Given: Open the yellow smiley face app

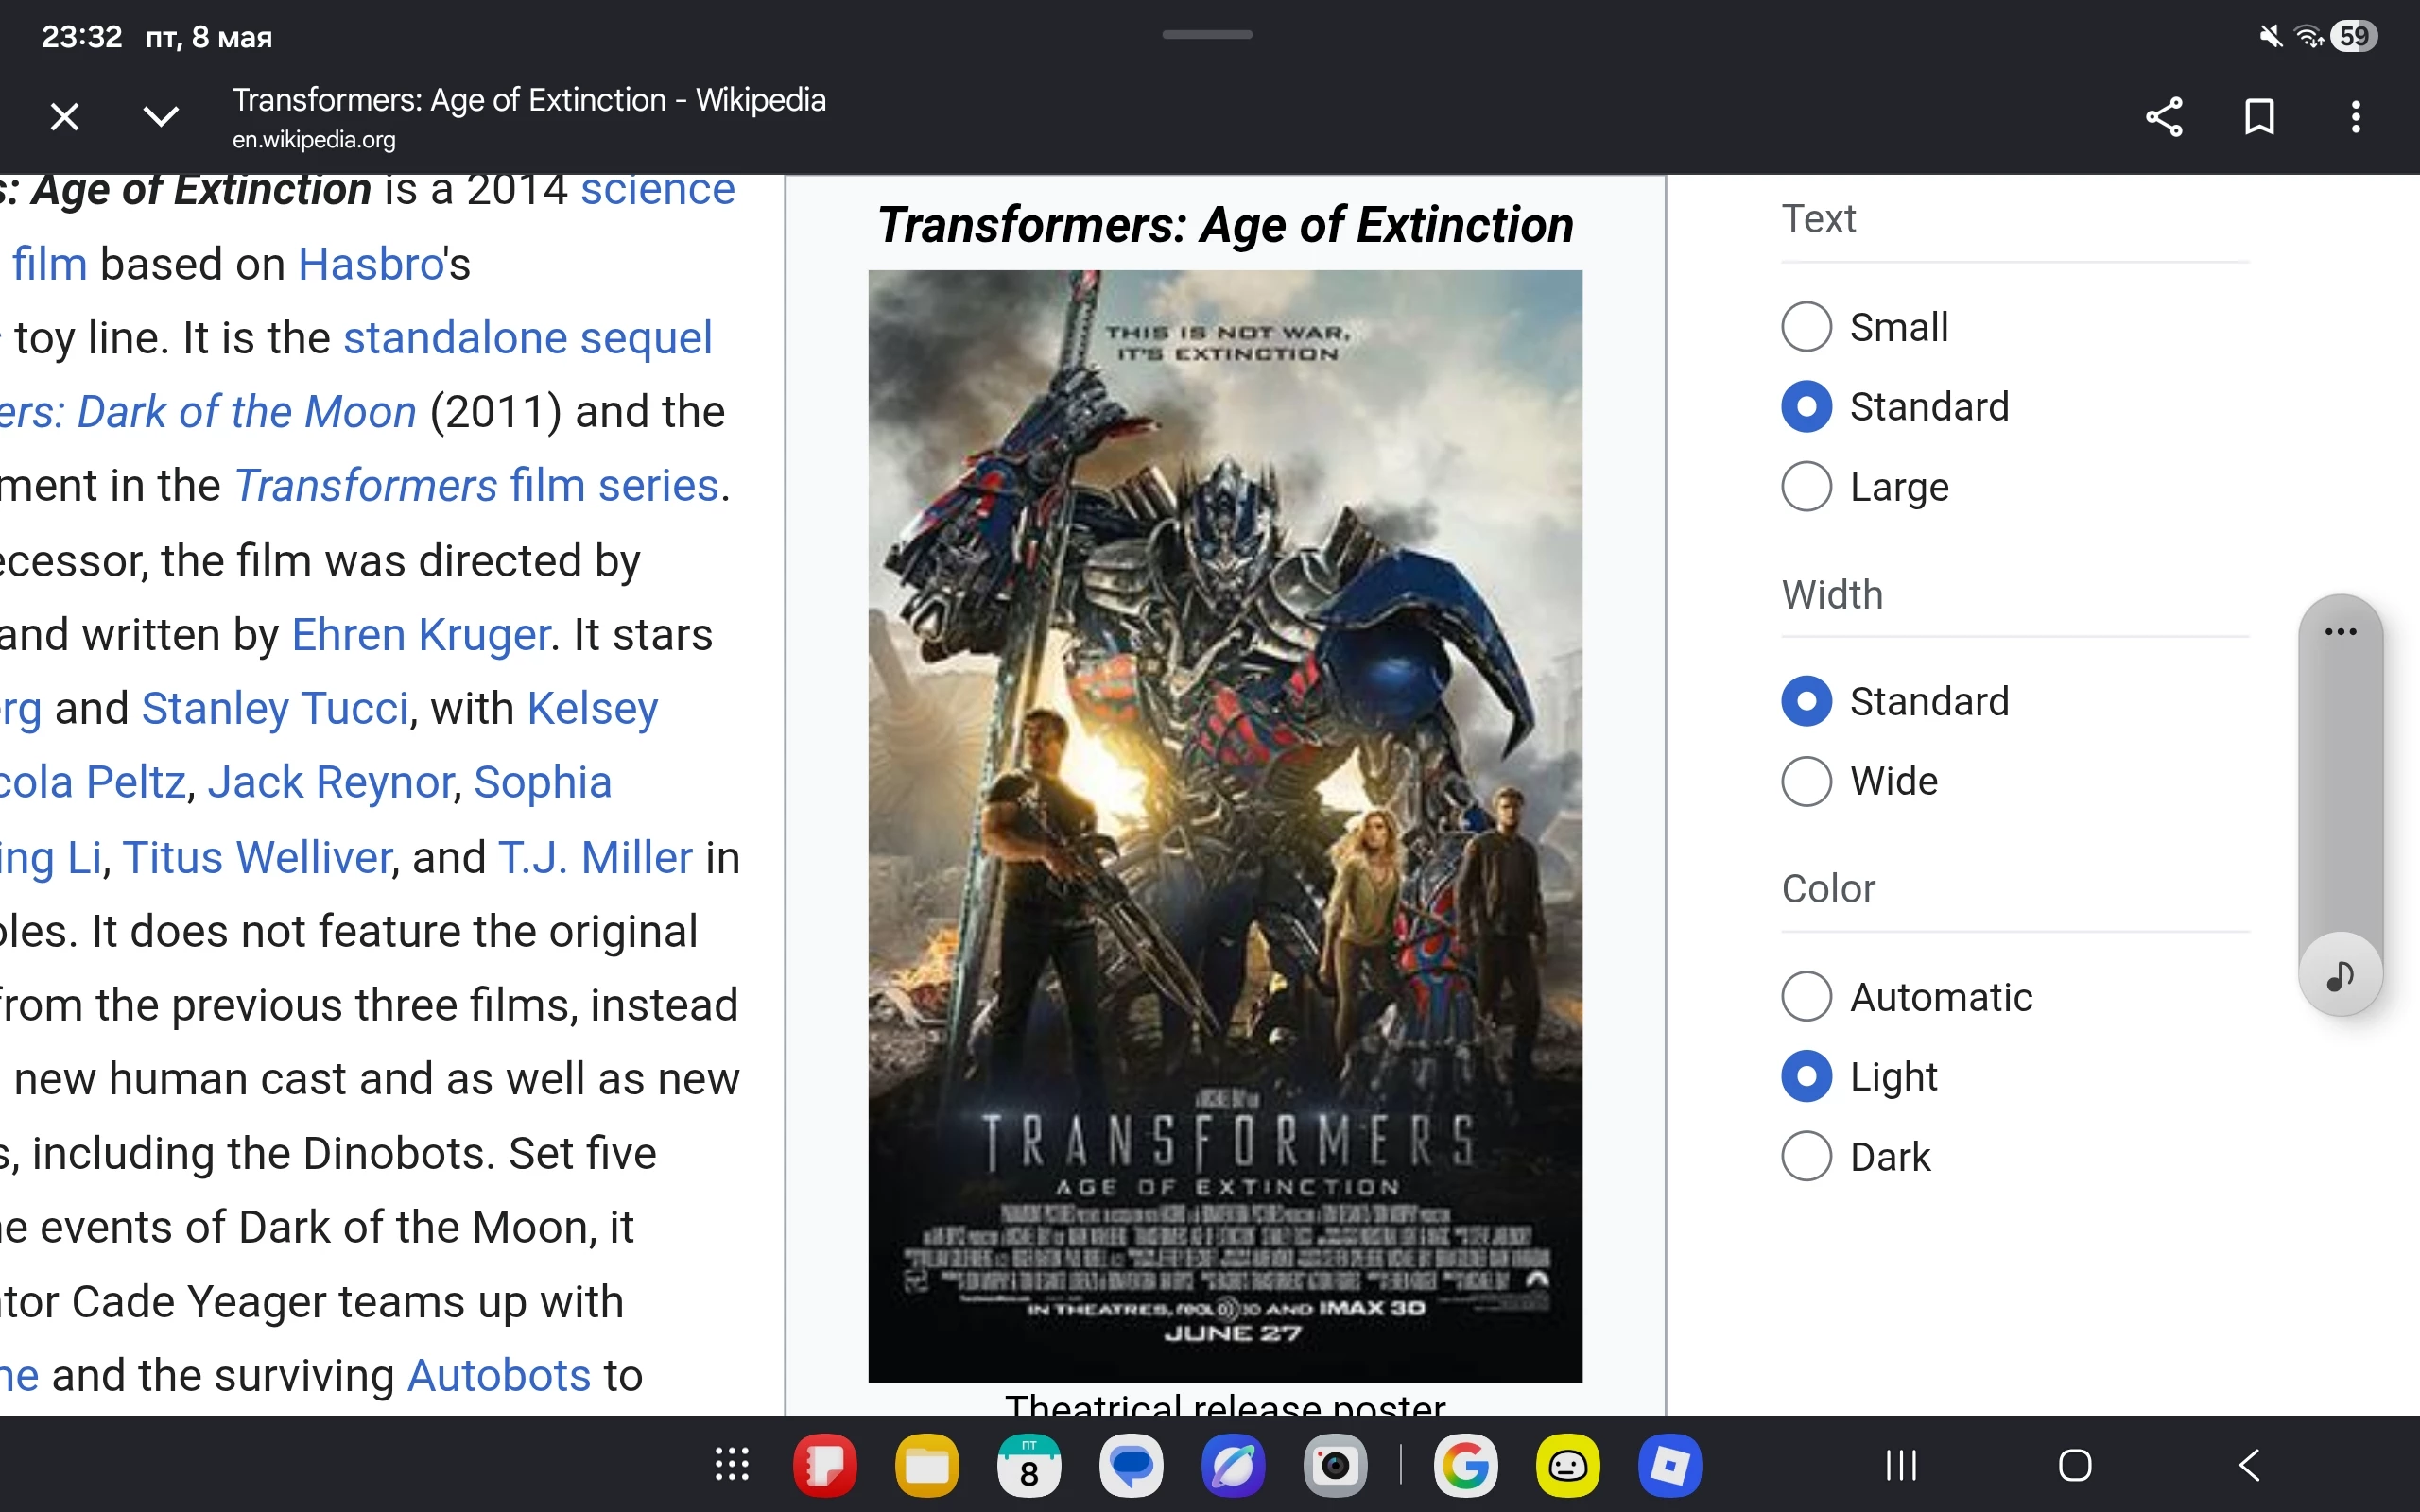Looking at the screenshot, I should point(1567,1465).
